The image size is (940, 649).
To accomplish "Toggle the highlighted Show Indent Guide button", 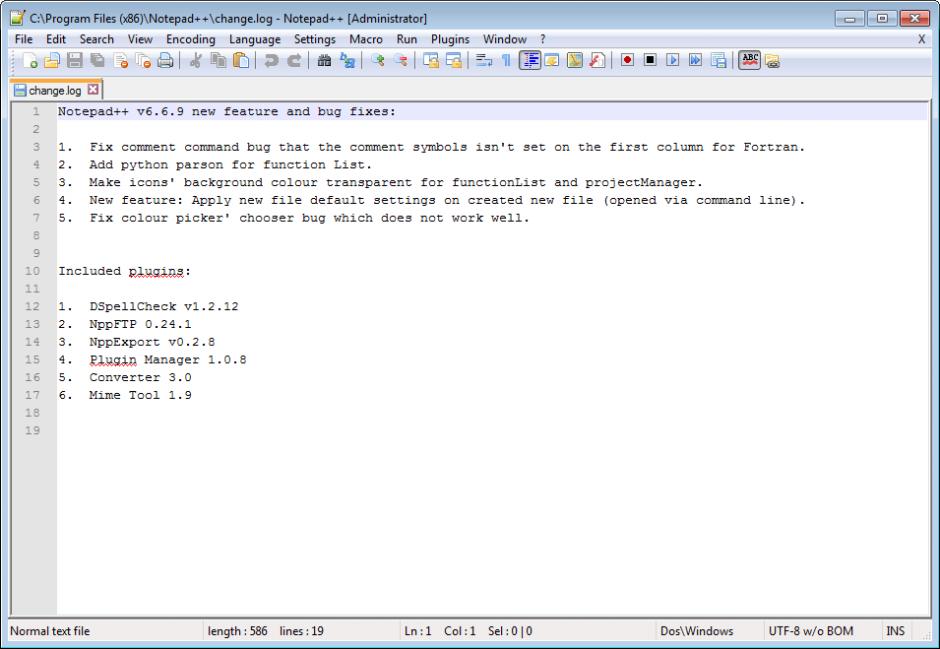I will coord(530,61).
